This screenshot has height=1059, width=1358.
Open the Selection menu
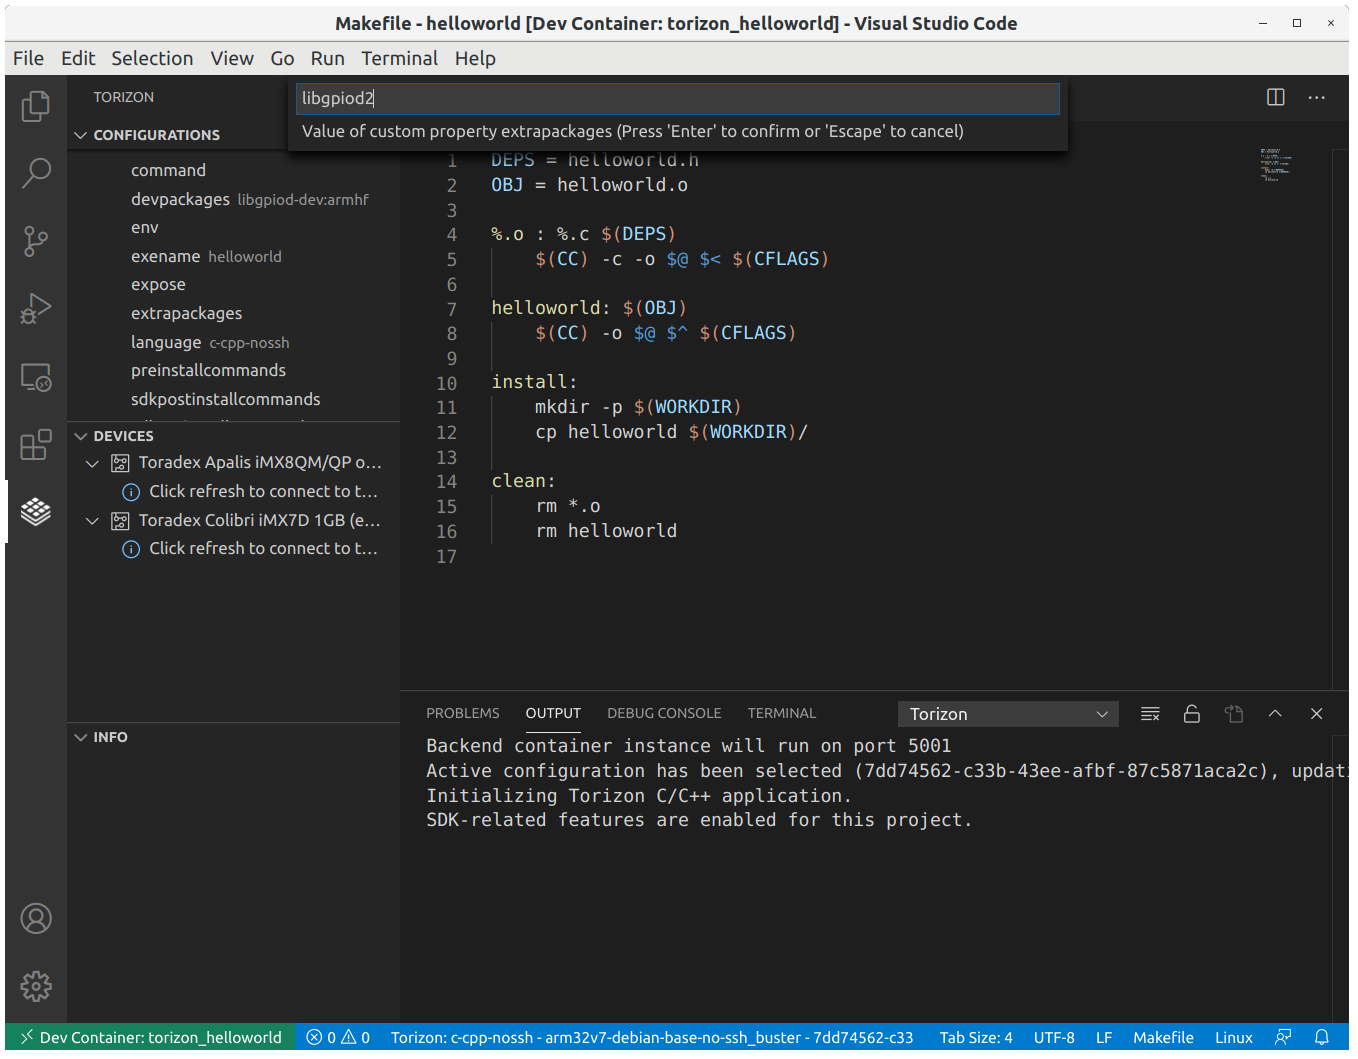coord(152,58)
